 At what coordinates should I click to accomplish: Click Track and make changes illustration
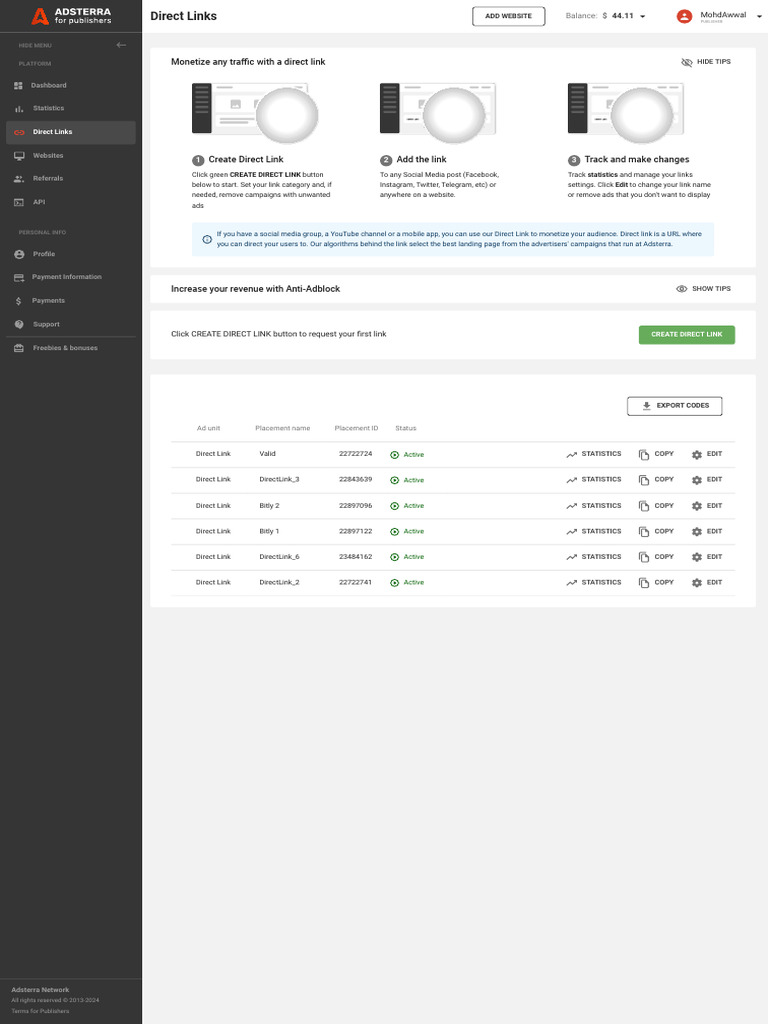click(626, 114)
